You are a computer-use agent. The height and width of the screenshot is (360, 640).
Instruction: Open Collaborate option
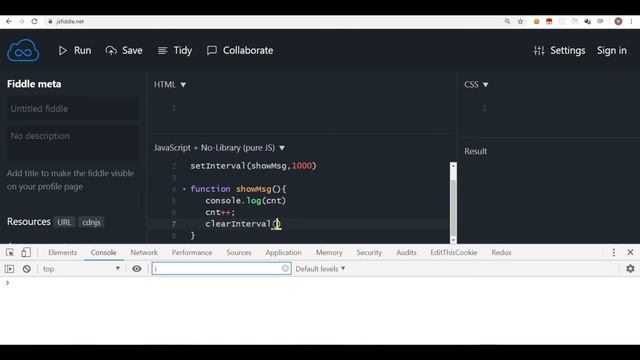(240, 50)
